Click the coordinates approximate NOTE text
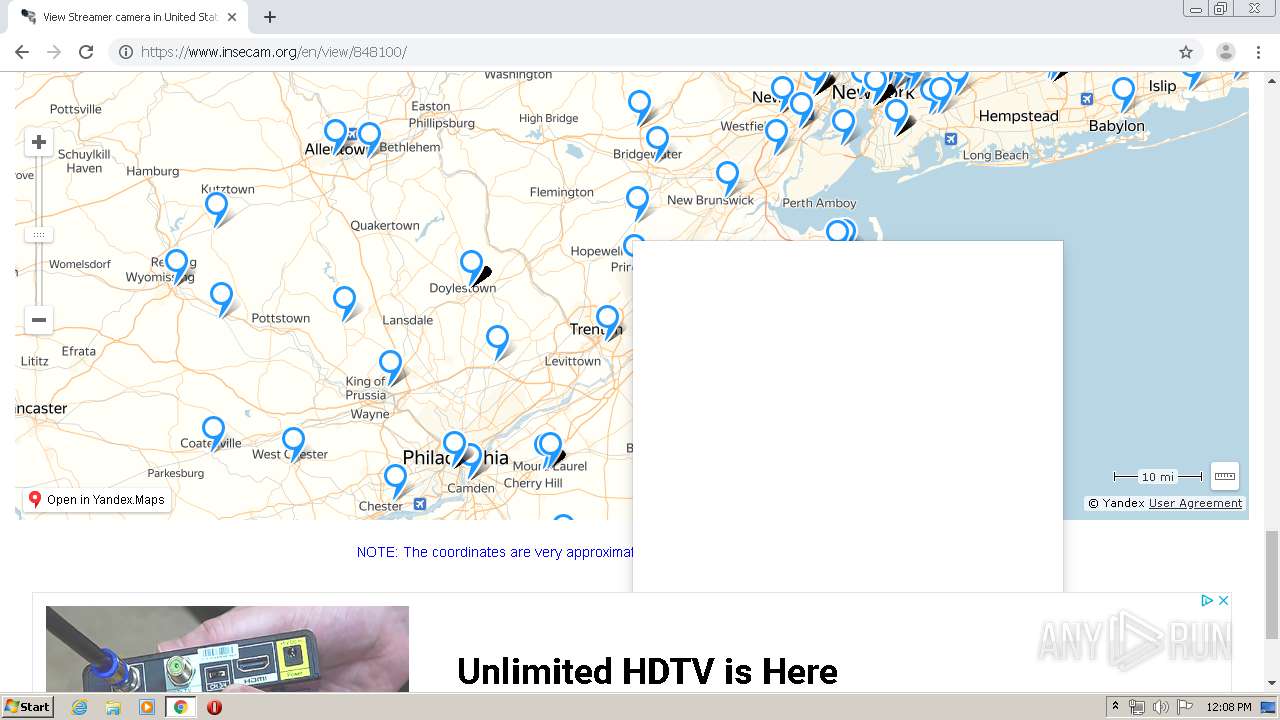Image resolution: width=1280 pixels, height=720 pixels. point(496,552)
